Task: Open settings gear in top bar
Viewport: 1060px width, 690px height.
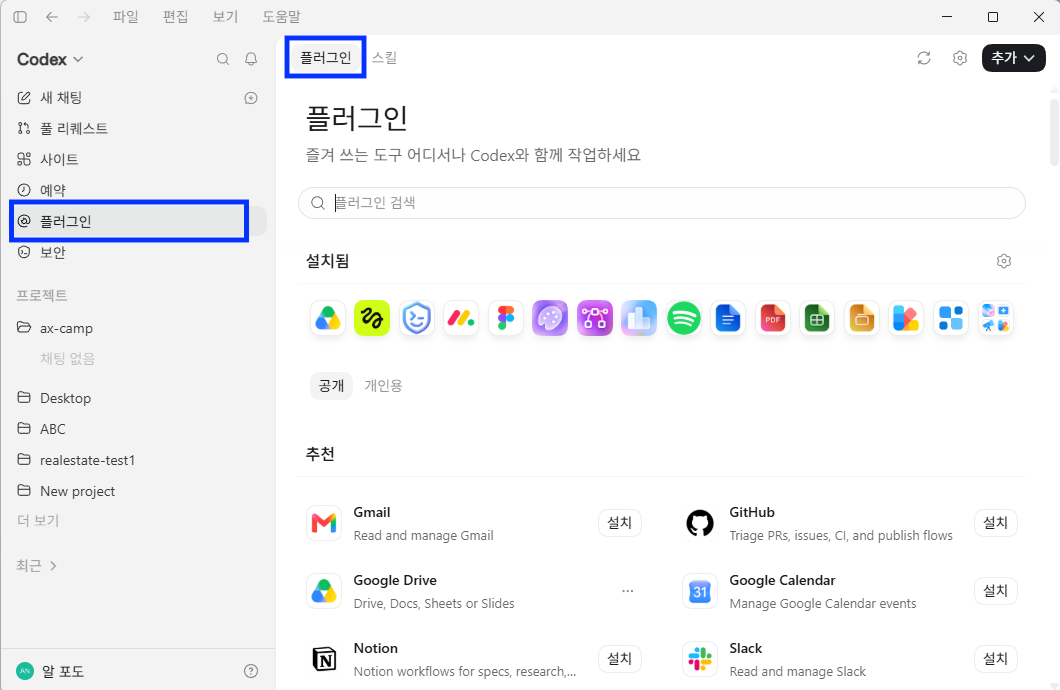Action: click(960, 58)
